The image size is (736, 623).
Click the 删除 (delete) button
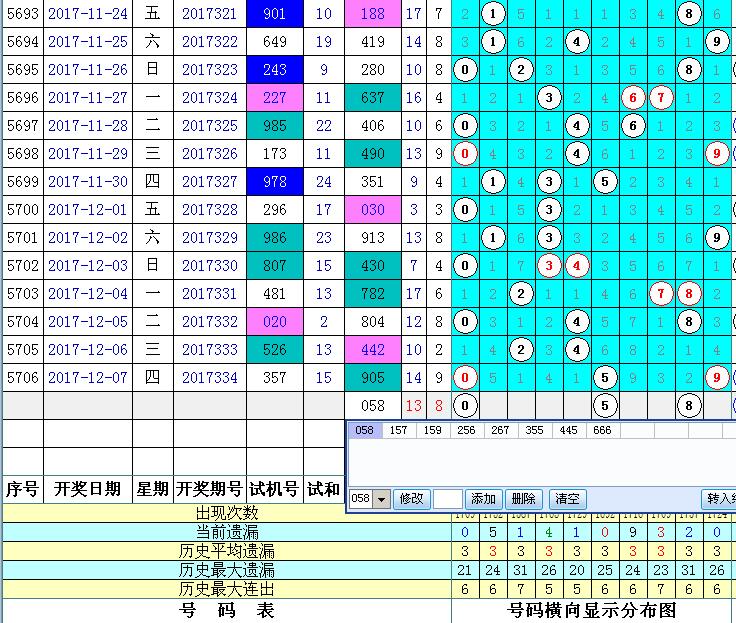(x=524, y=499)
